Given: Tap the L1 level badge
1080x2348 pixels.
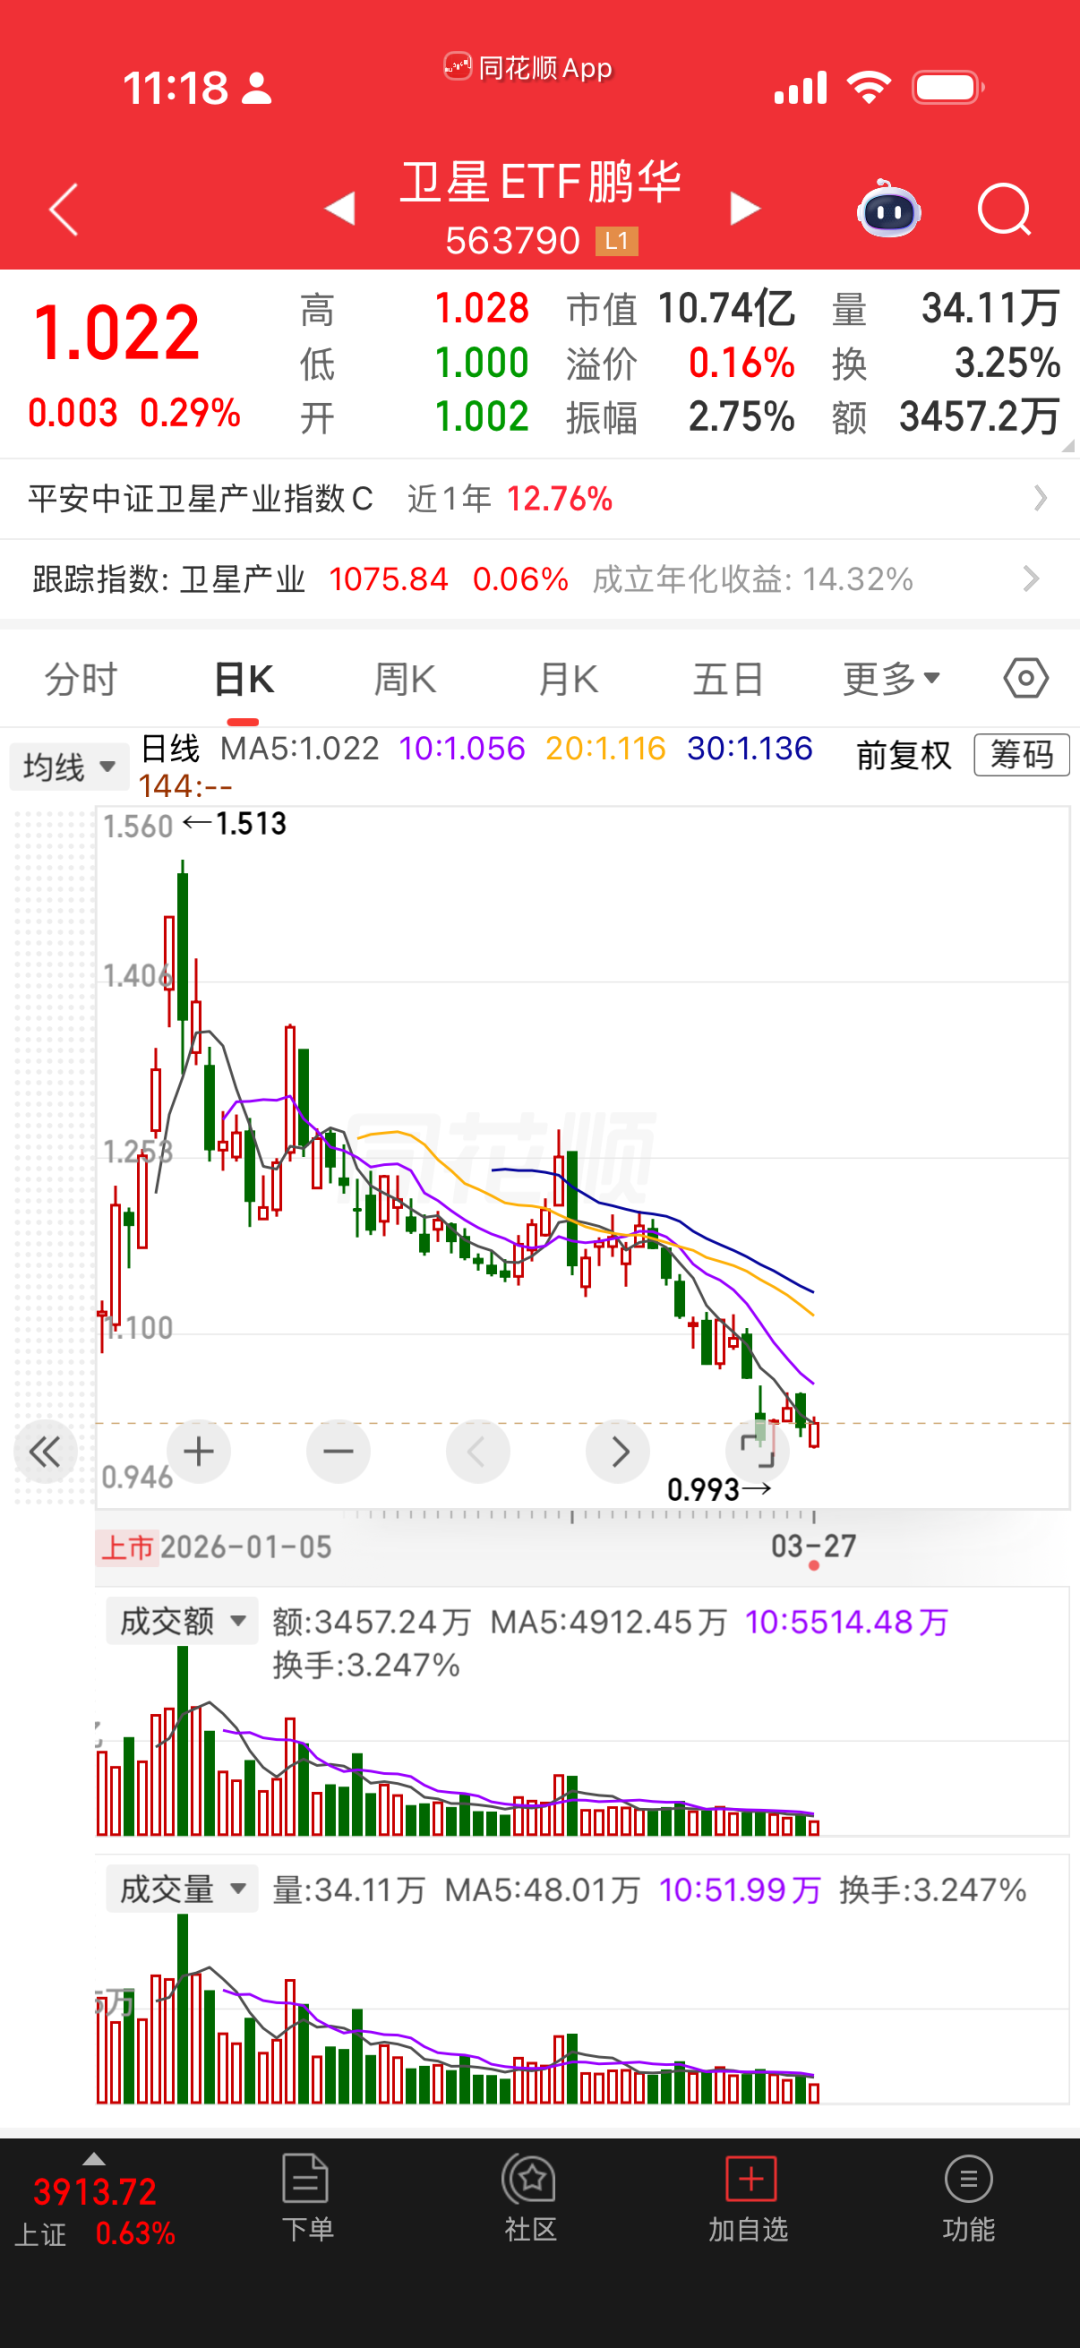Looking at the screenshot, I should (616, 241).
